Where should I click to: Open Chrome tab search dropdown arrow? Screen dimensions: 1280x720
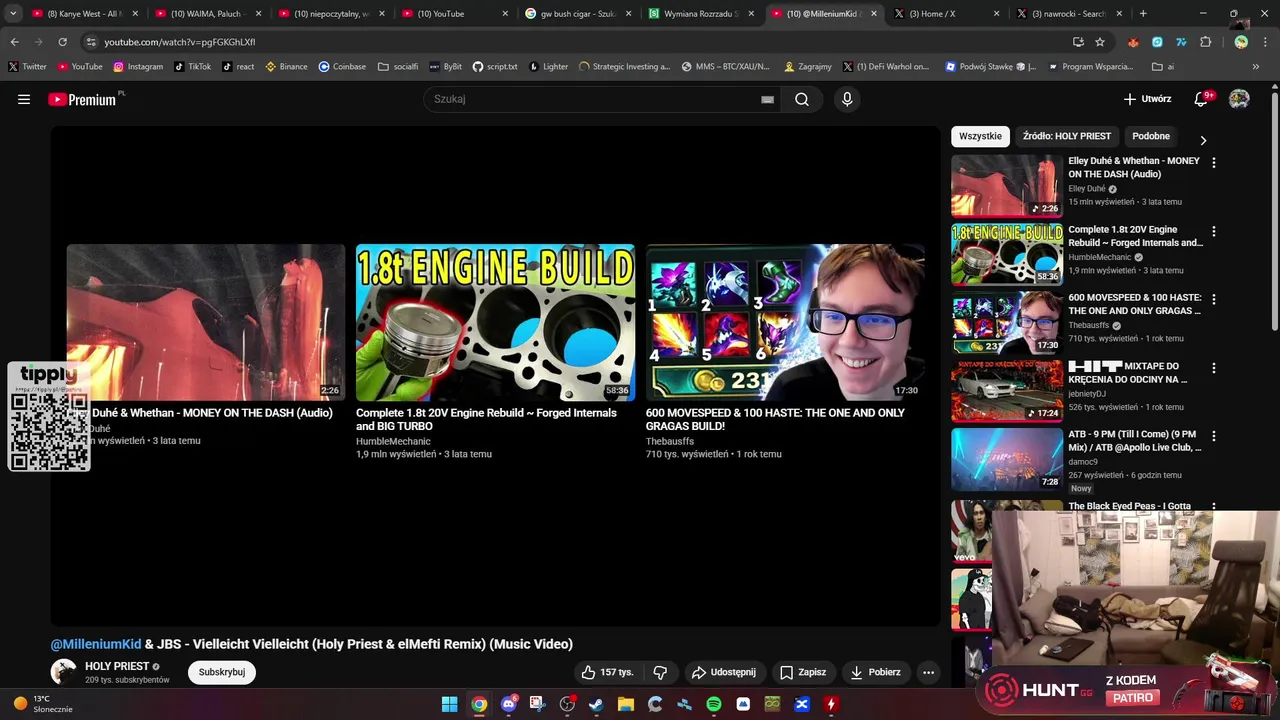click(x=13, y=14)
